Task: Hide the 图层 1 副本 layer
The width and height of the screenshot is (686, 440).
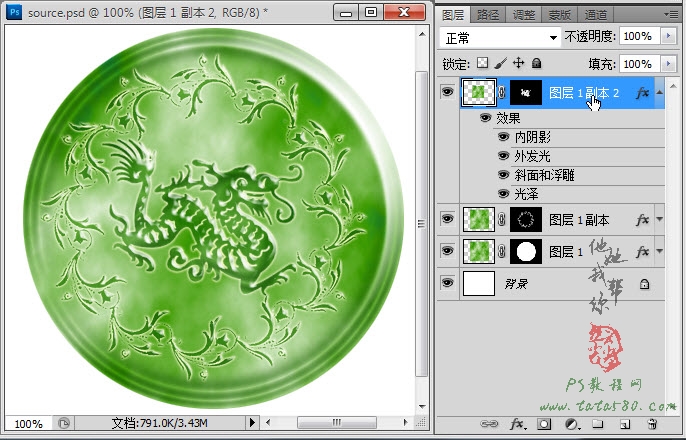Action: tap(447, 219)
